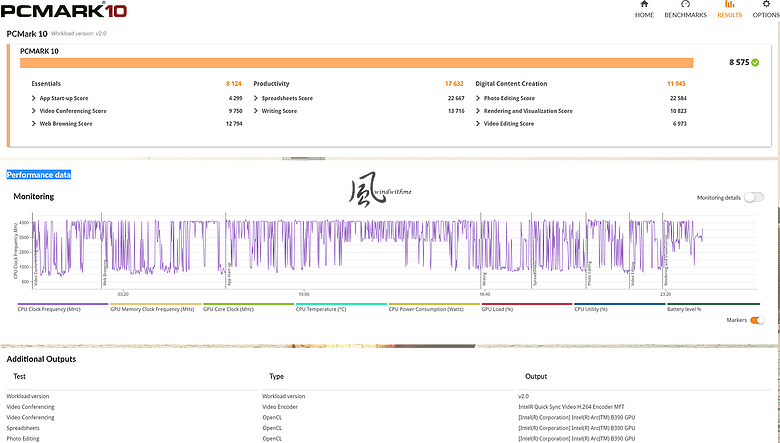
Task: Click the Productivity group heading
Action: pos(271,84)
